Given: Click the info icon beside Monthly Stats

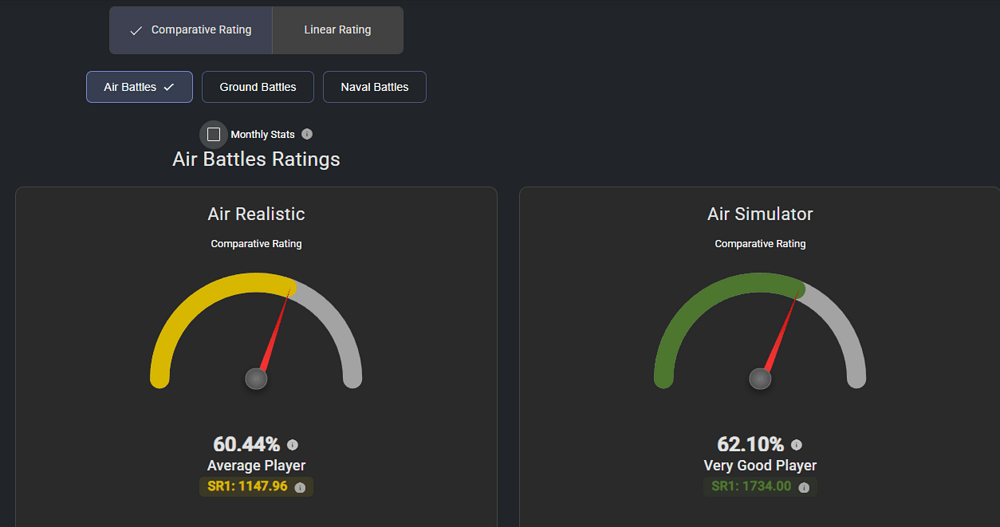Looking at the screenshot, I should point(307,134).
